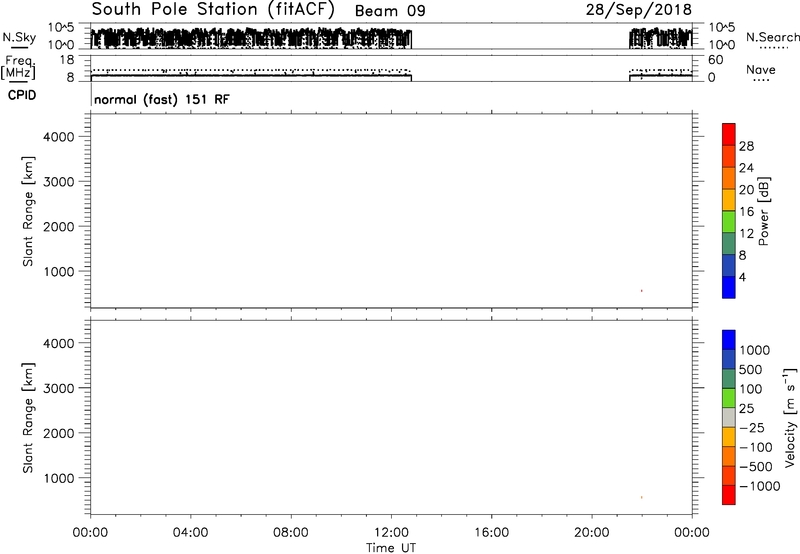Click the blue swatch above 1000 in the velocity bar
Viewport: 800px width, 554px height.
click(729, 340)
